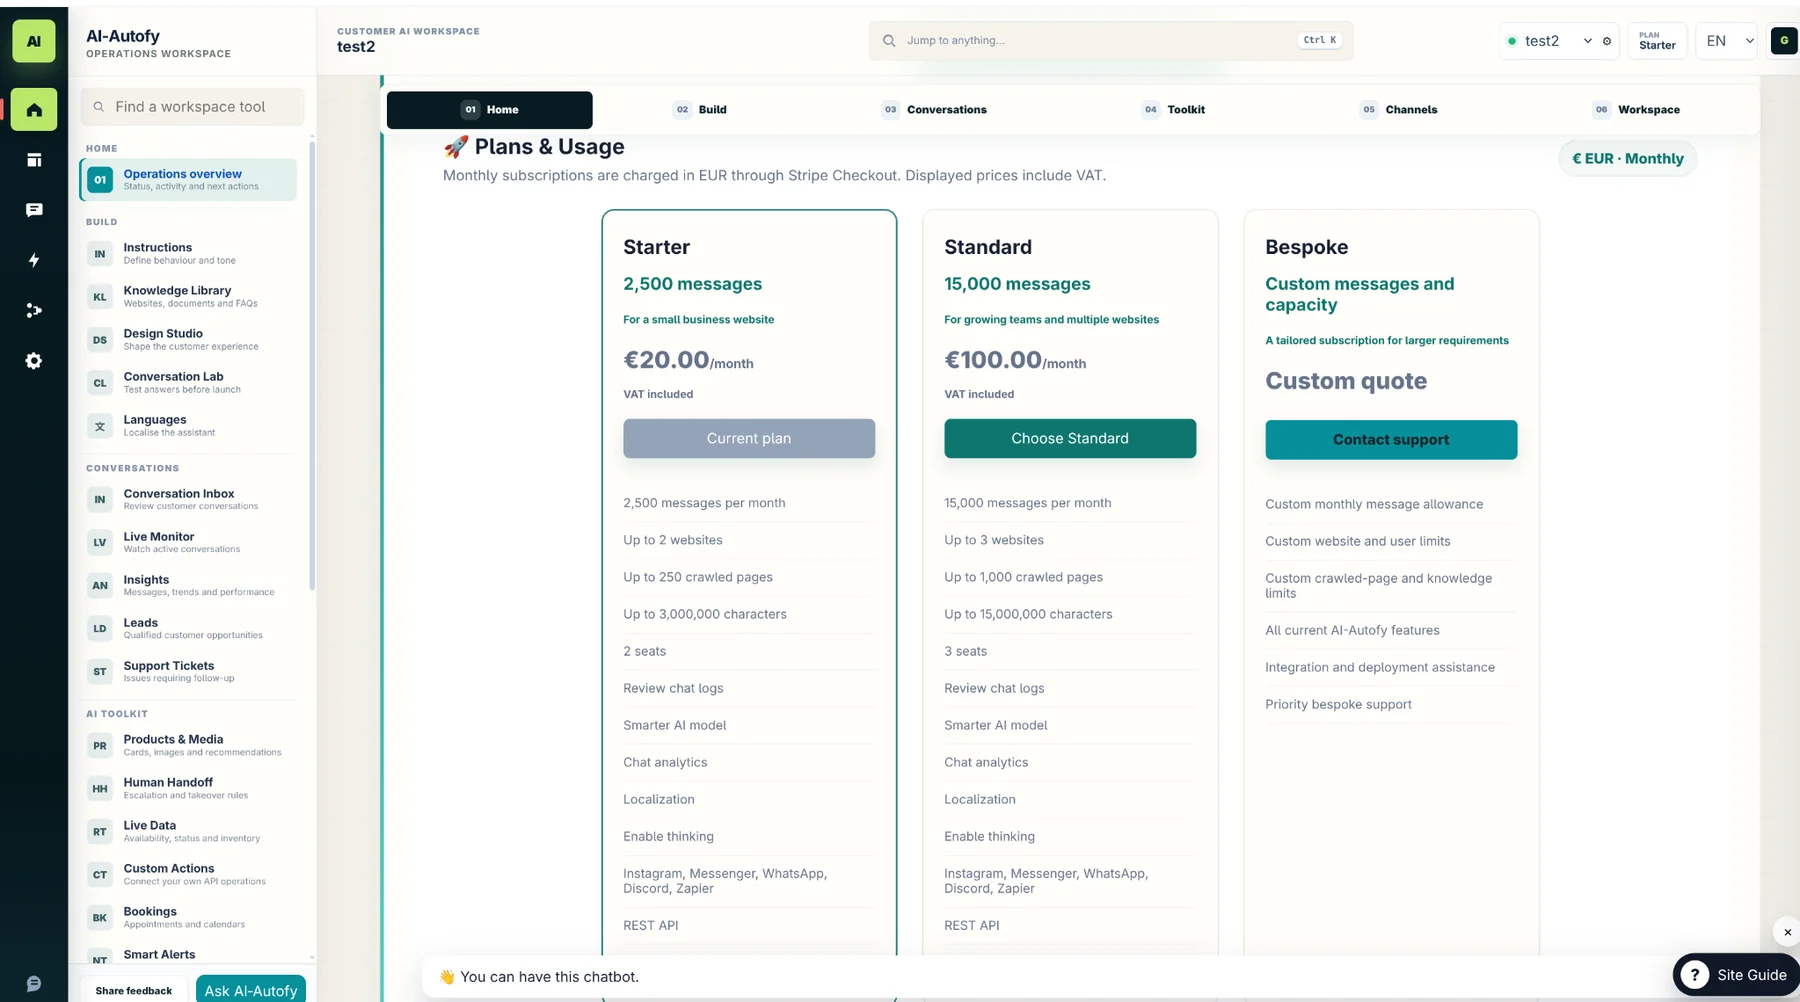Switch to the Build tab
The width and height of the screenshot is (1800, 1002).
pos(700,110)
